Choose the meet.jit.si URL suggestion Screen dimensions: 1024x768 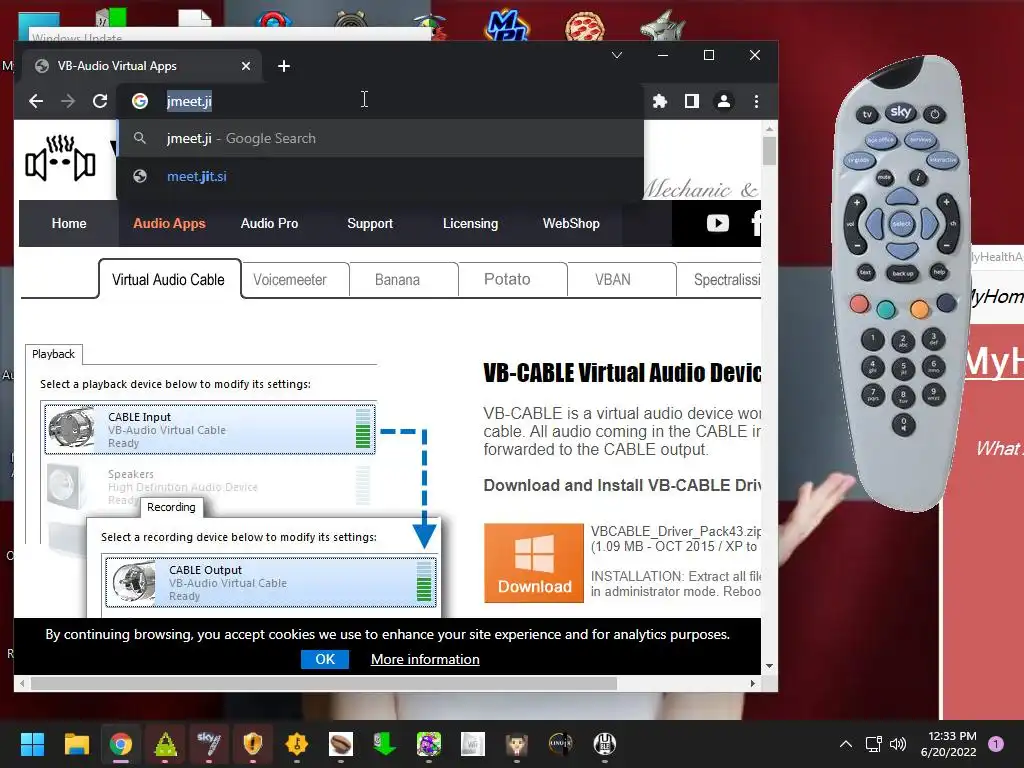380,176
